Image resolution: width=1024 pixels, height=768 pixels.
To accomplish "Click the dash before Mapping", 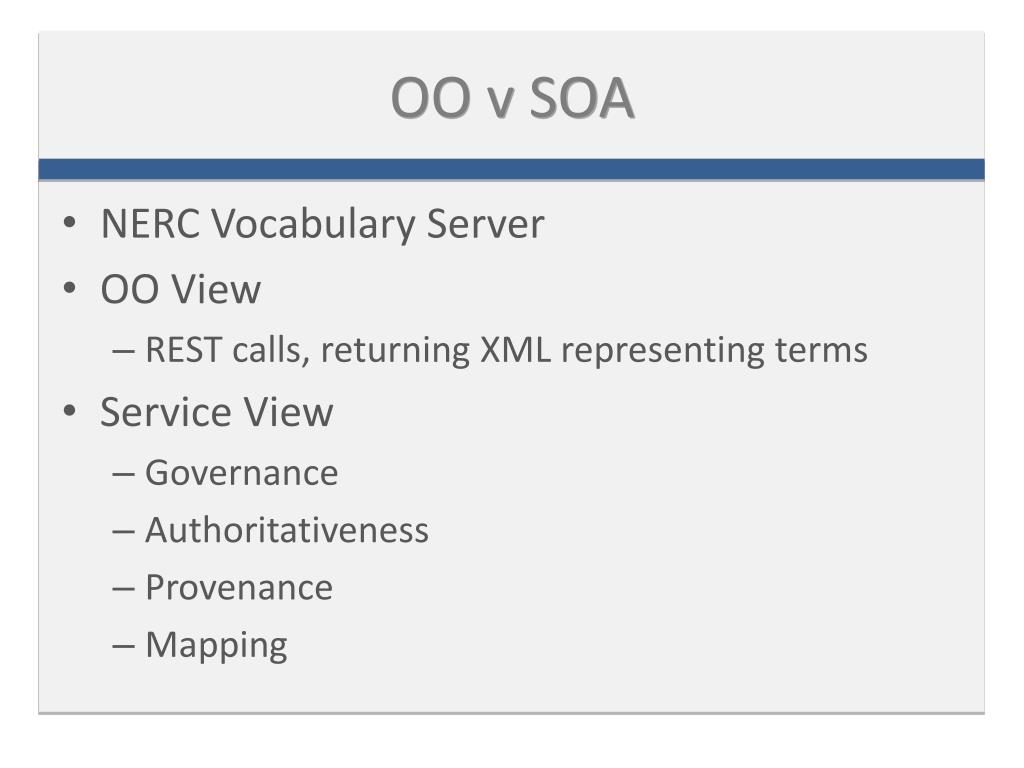I will point(123,647).
